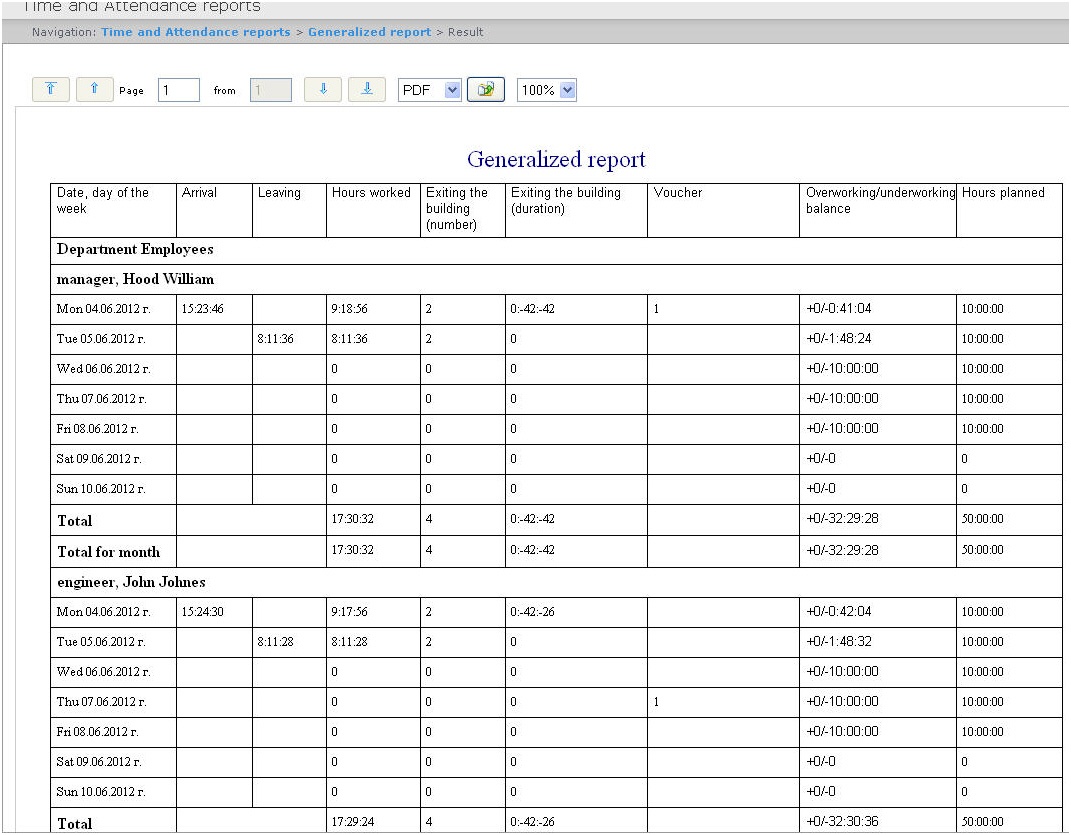Click the Voucher column header

[x=678, y=193]
